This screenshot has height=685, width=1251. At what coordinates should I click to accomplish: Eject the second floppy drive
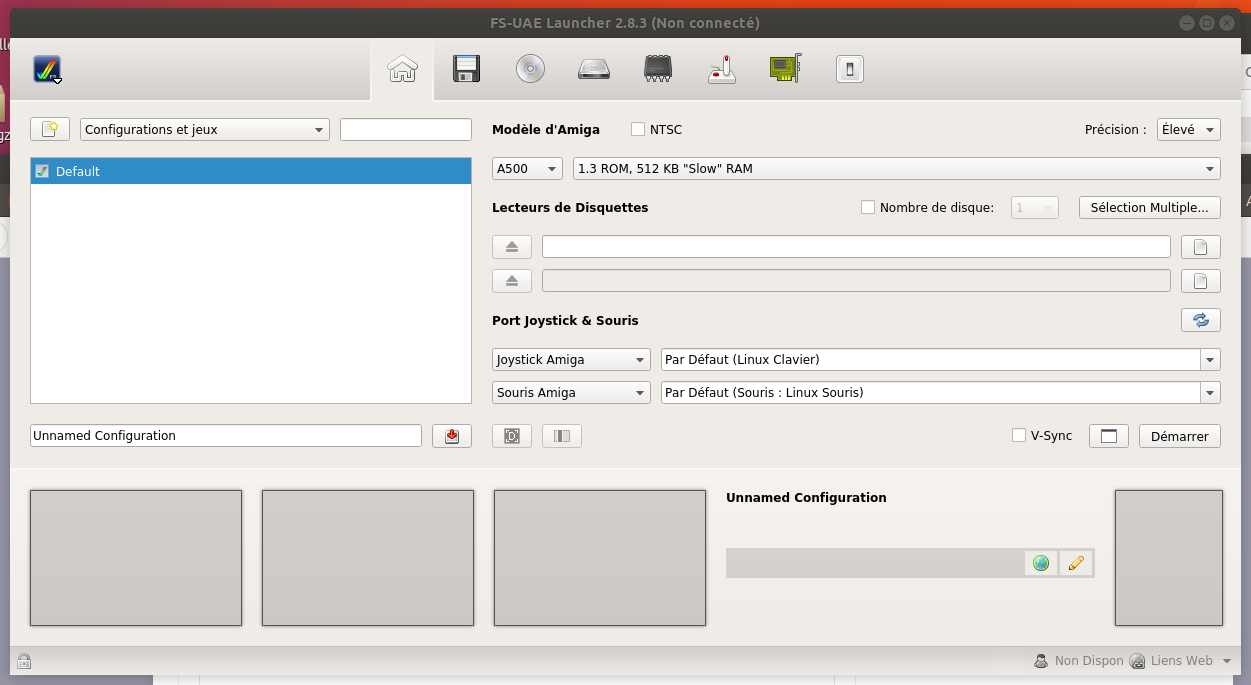tap(512, 281)
